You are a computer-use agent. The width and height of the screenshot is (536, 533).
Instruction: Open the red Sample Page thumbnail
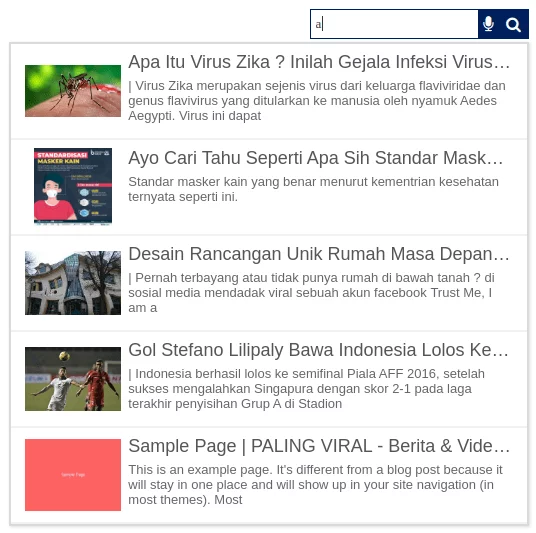click(x=73, y=475)
